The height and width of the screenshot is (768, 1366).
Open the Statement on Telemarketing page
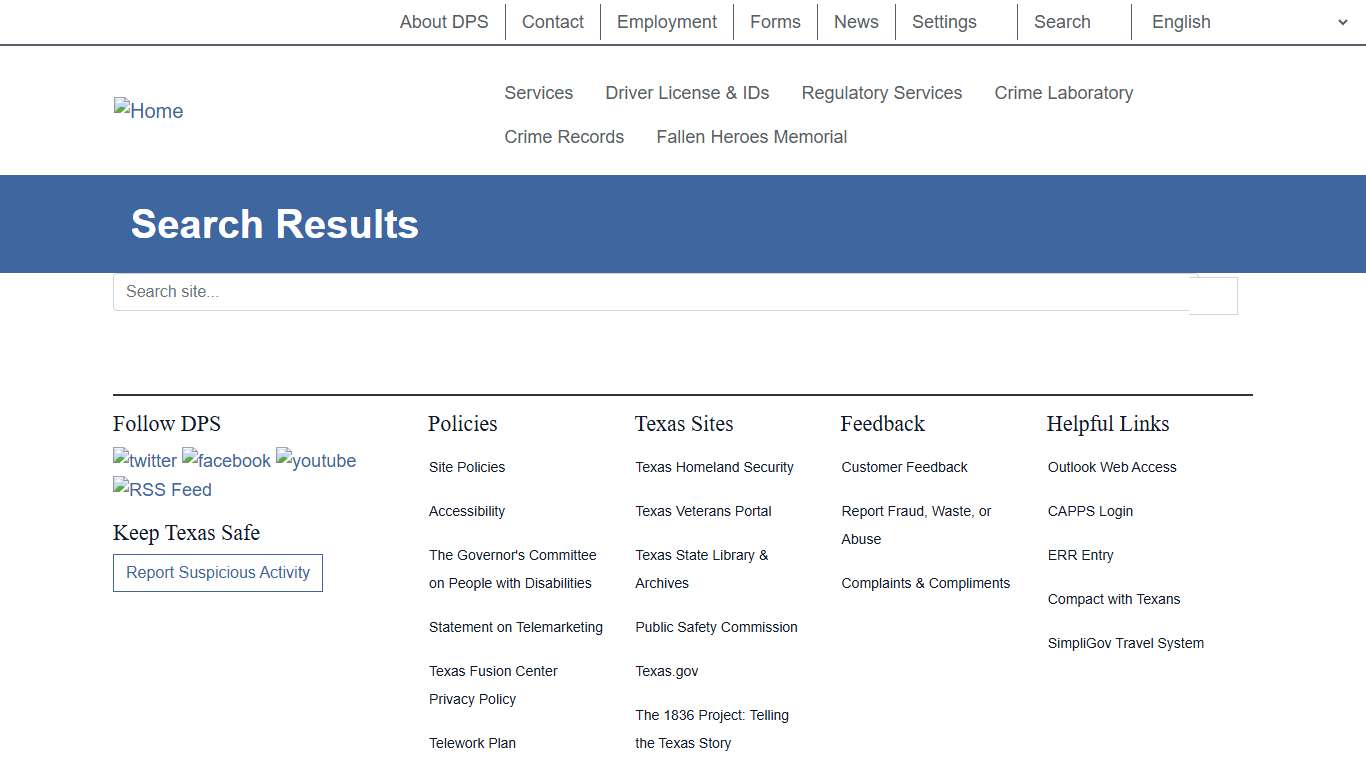tap(515, 627)
